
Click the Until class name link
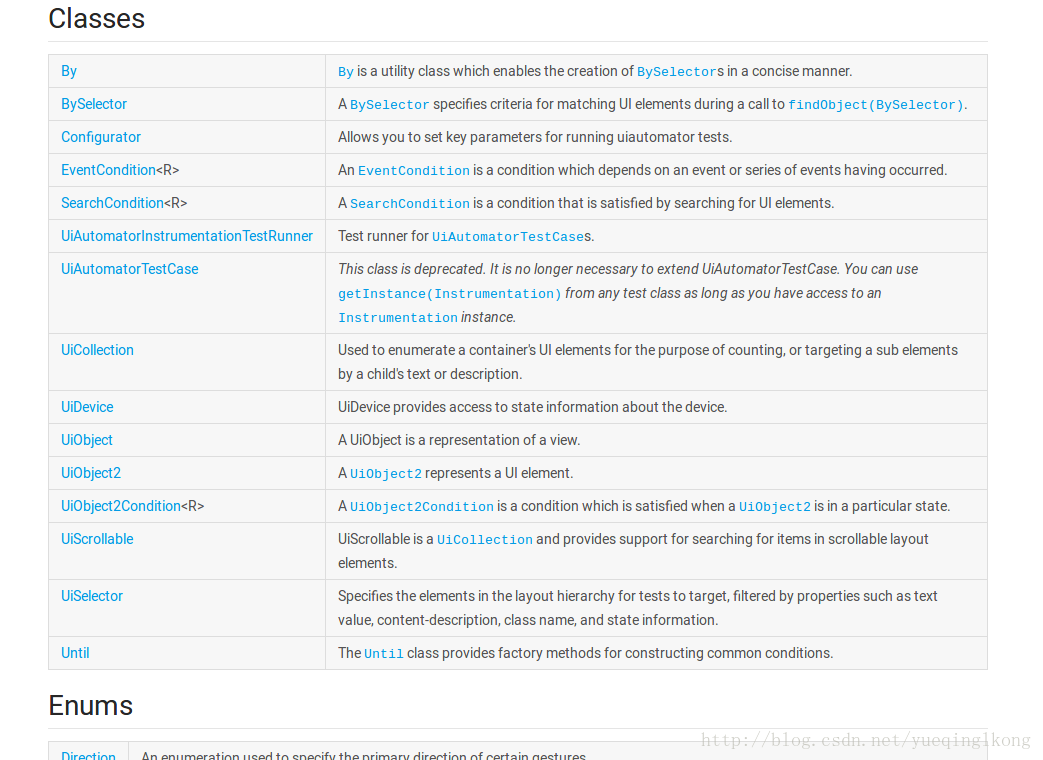pos(75,653)
